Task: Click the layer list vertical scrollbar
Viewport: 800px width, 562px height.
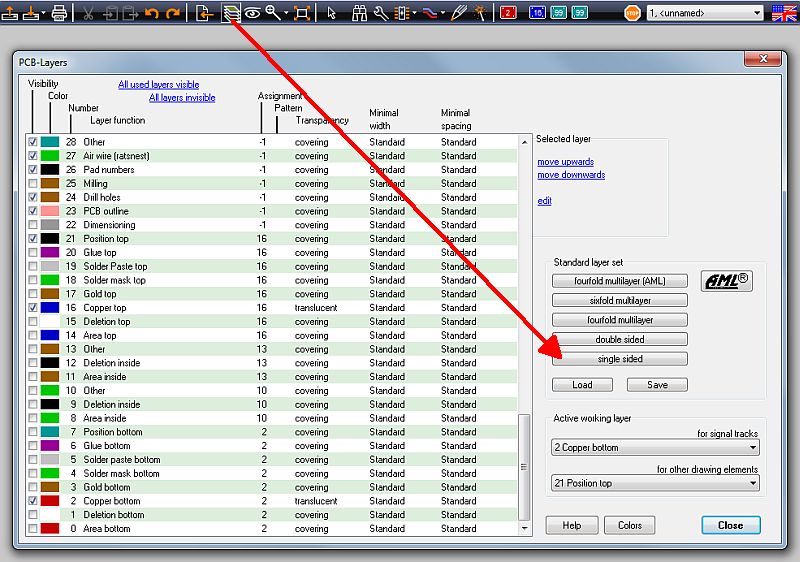Action: point(525,466)
